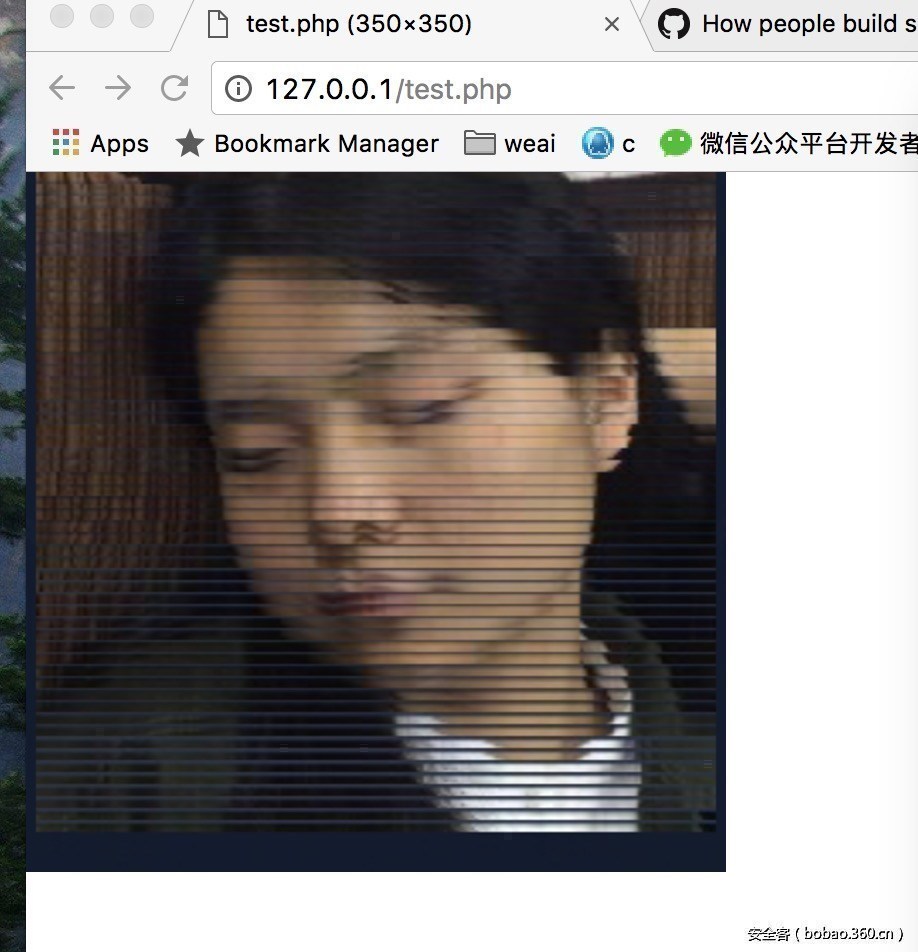Open the blue globe 'c' bookmark
The width and height of the screenshot is (918, 952).
pos(608,143)
